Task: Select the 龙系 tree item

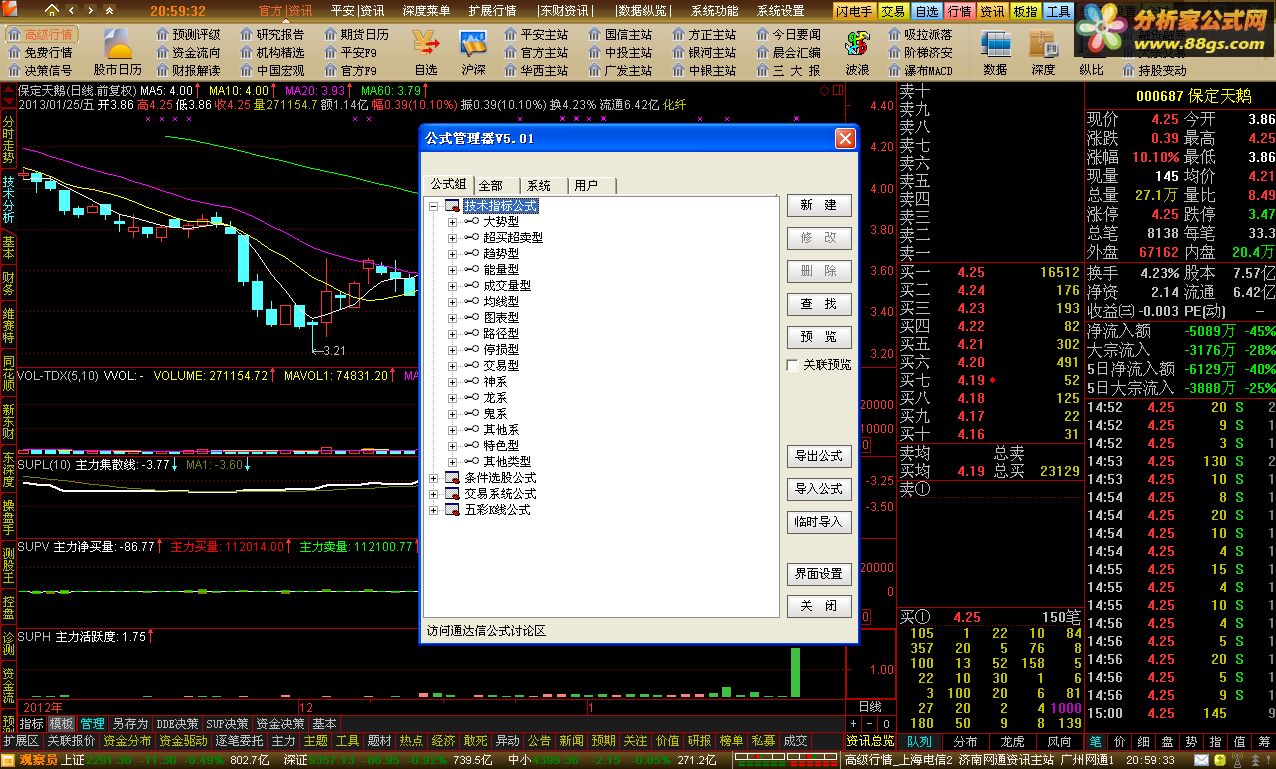Action: [495, 398]
